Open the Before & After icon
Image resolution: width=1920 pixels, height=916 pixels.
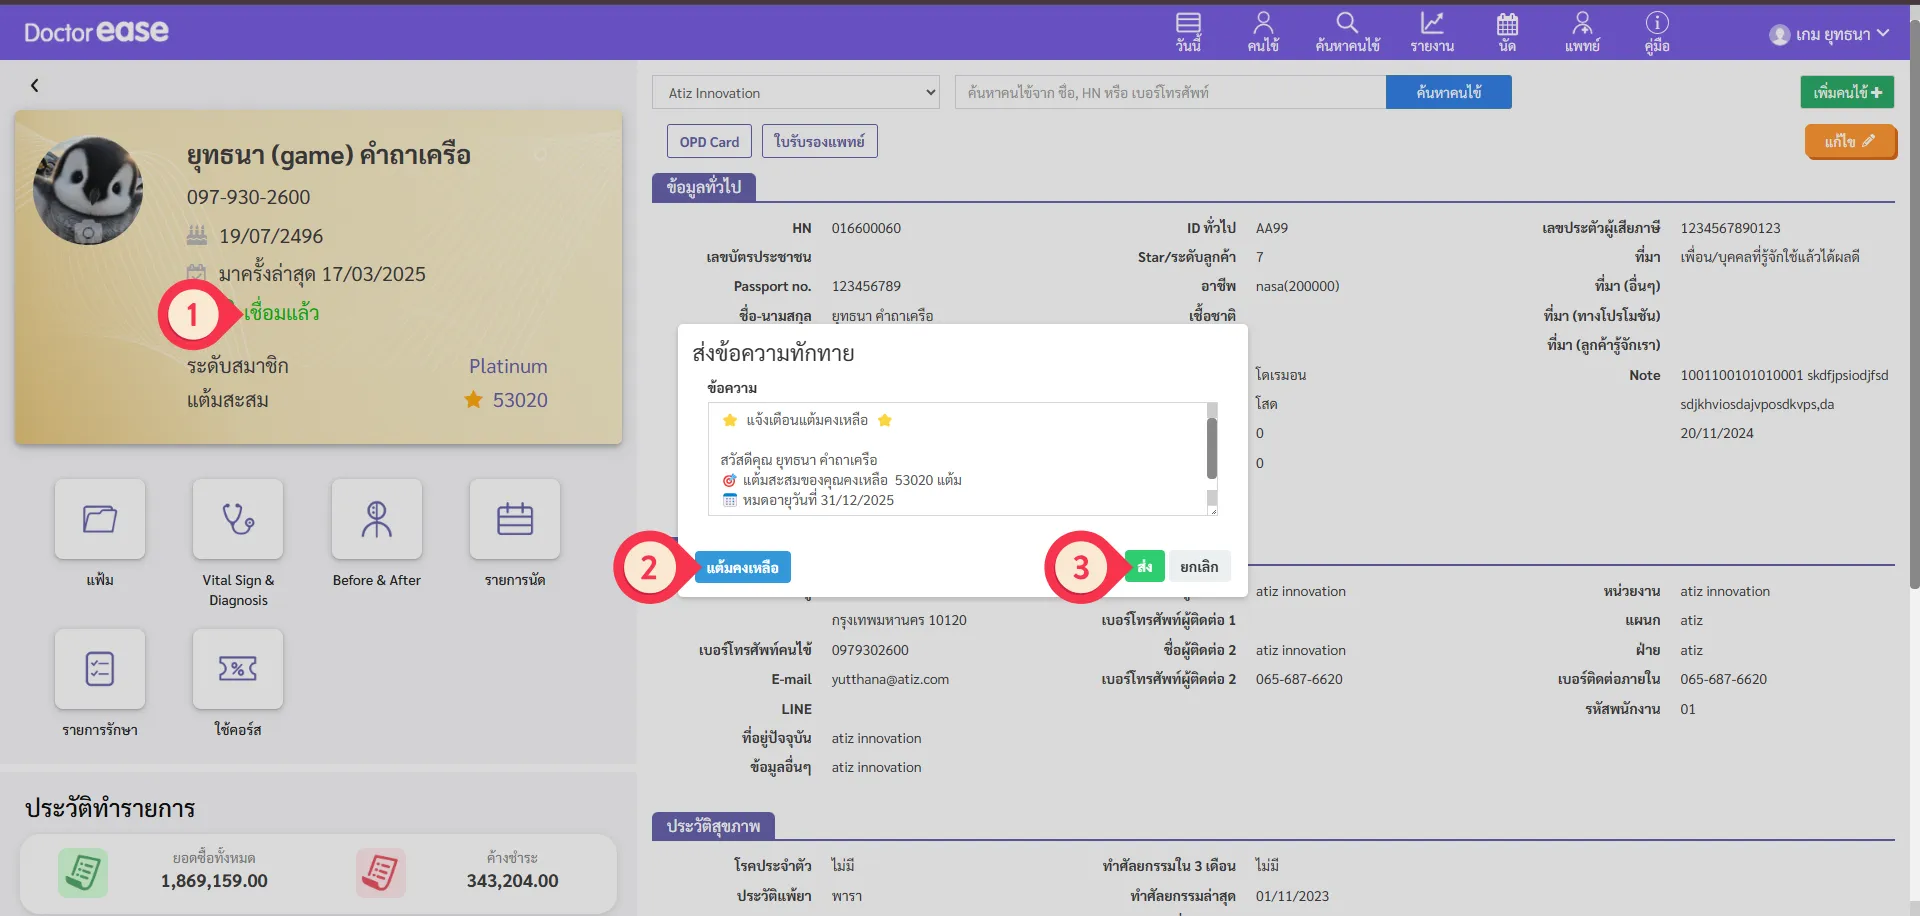377,519
